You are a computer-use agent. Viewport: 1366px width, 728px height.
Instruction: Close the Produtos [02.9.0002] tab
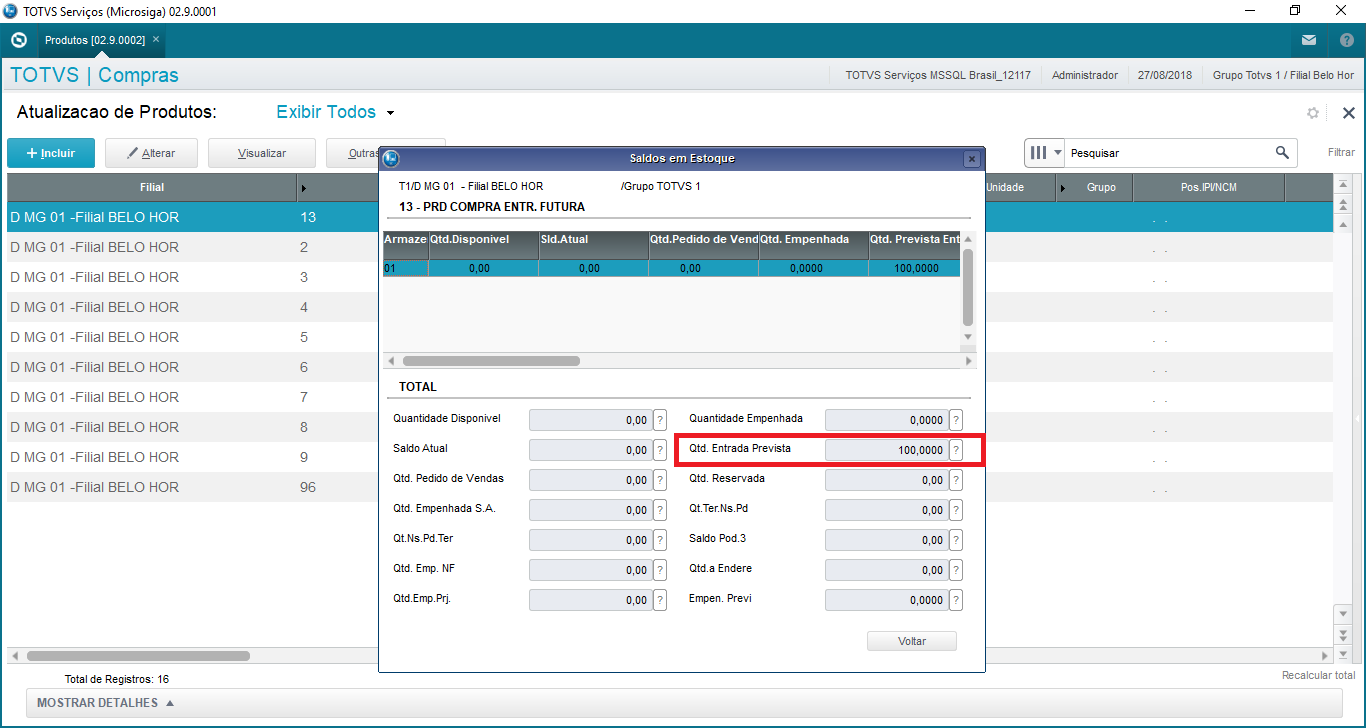(x=156, y=39)
